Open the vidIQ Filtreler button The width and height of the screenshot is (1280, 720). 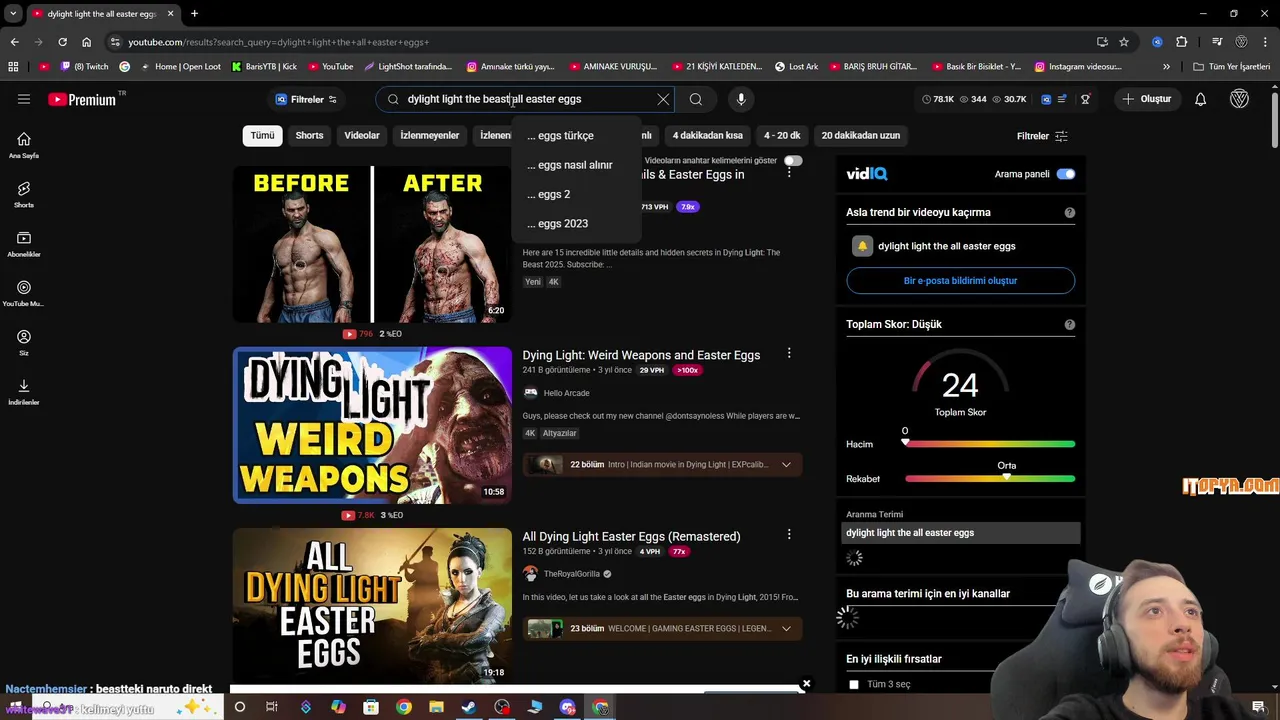(306, 99)
